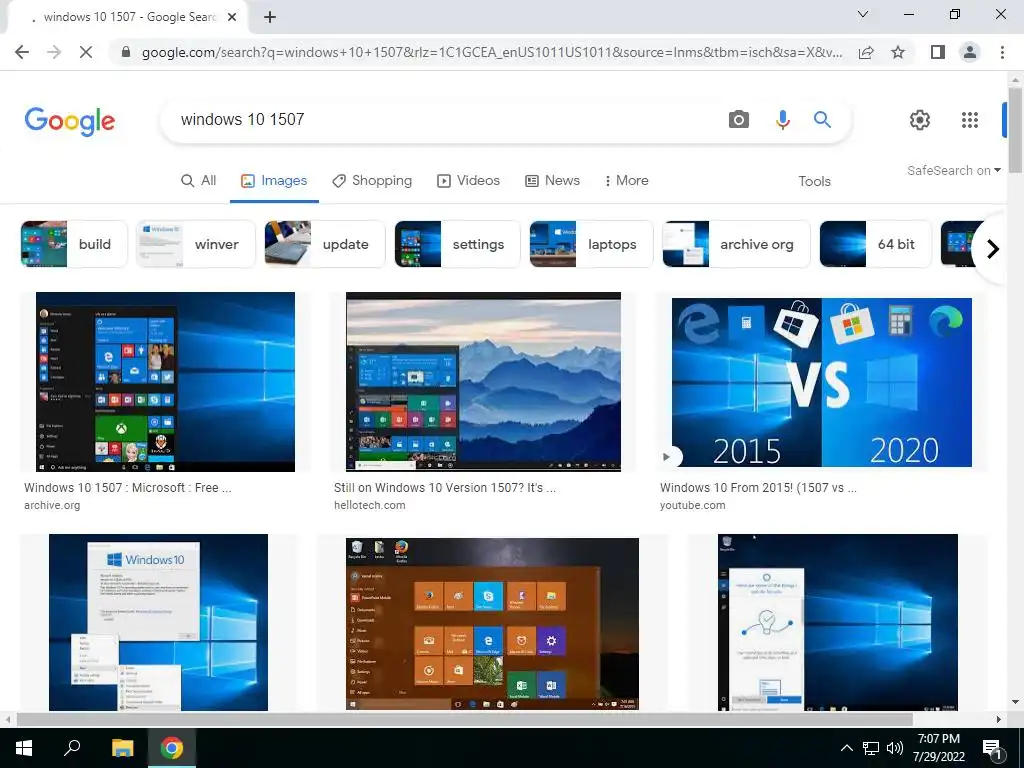Open hellotech.com mountain desktop image

click(483, 382)
